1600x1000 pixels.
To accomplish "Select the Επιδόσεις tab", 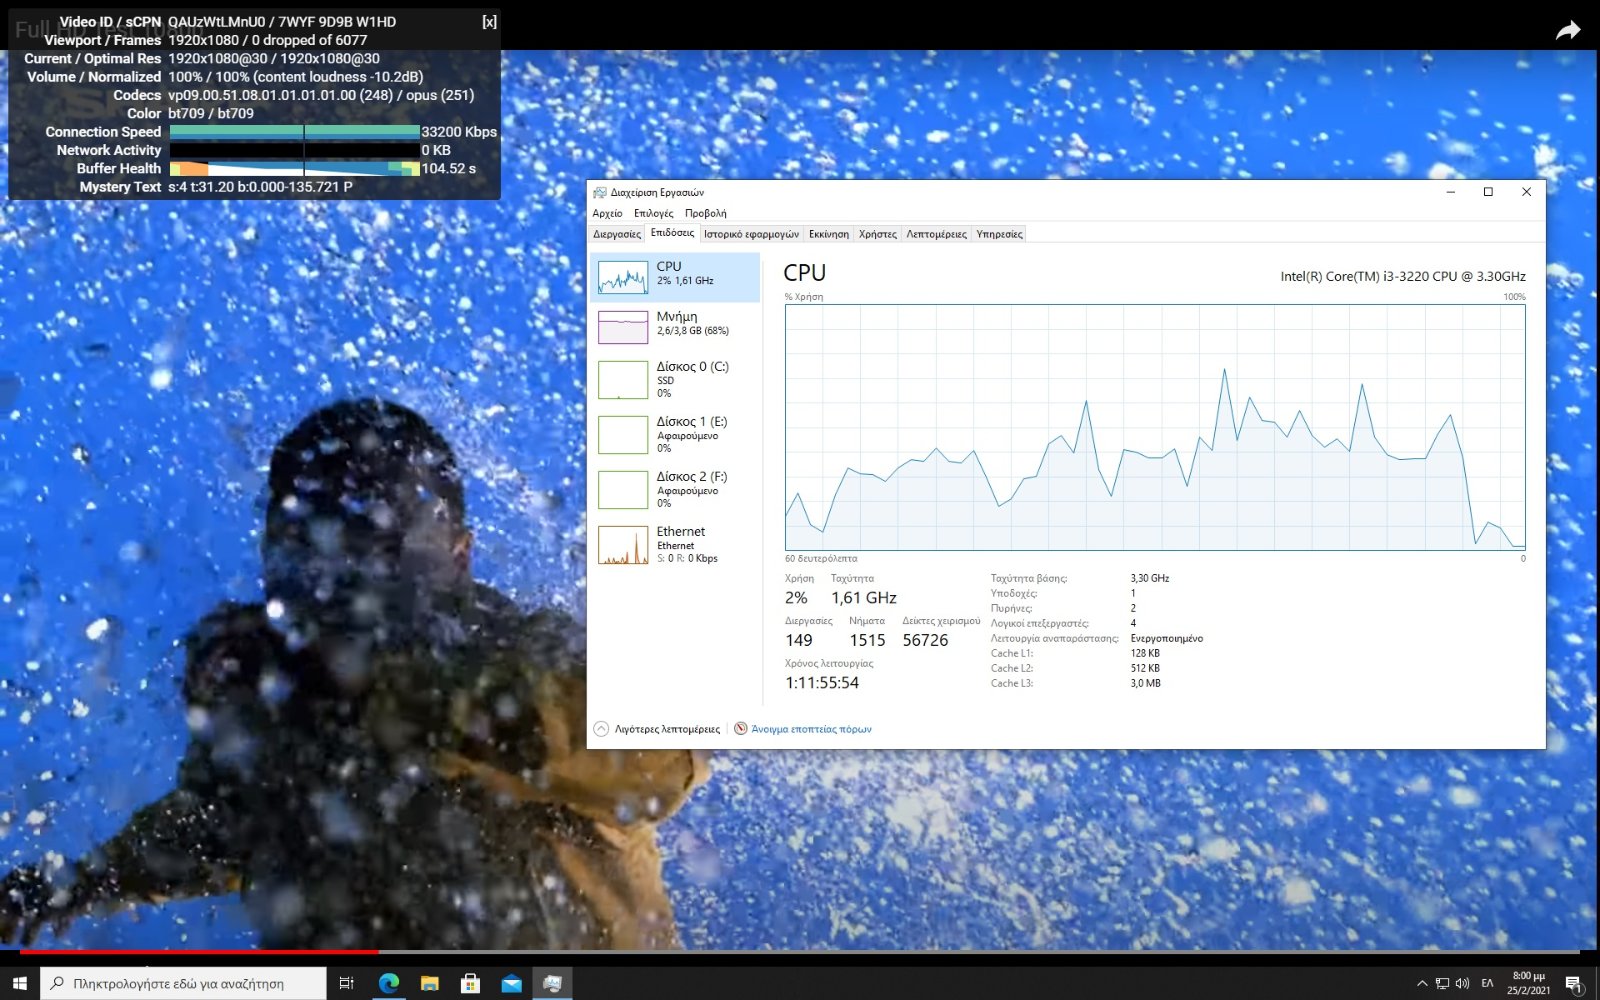I will [x=672, y=233].
